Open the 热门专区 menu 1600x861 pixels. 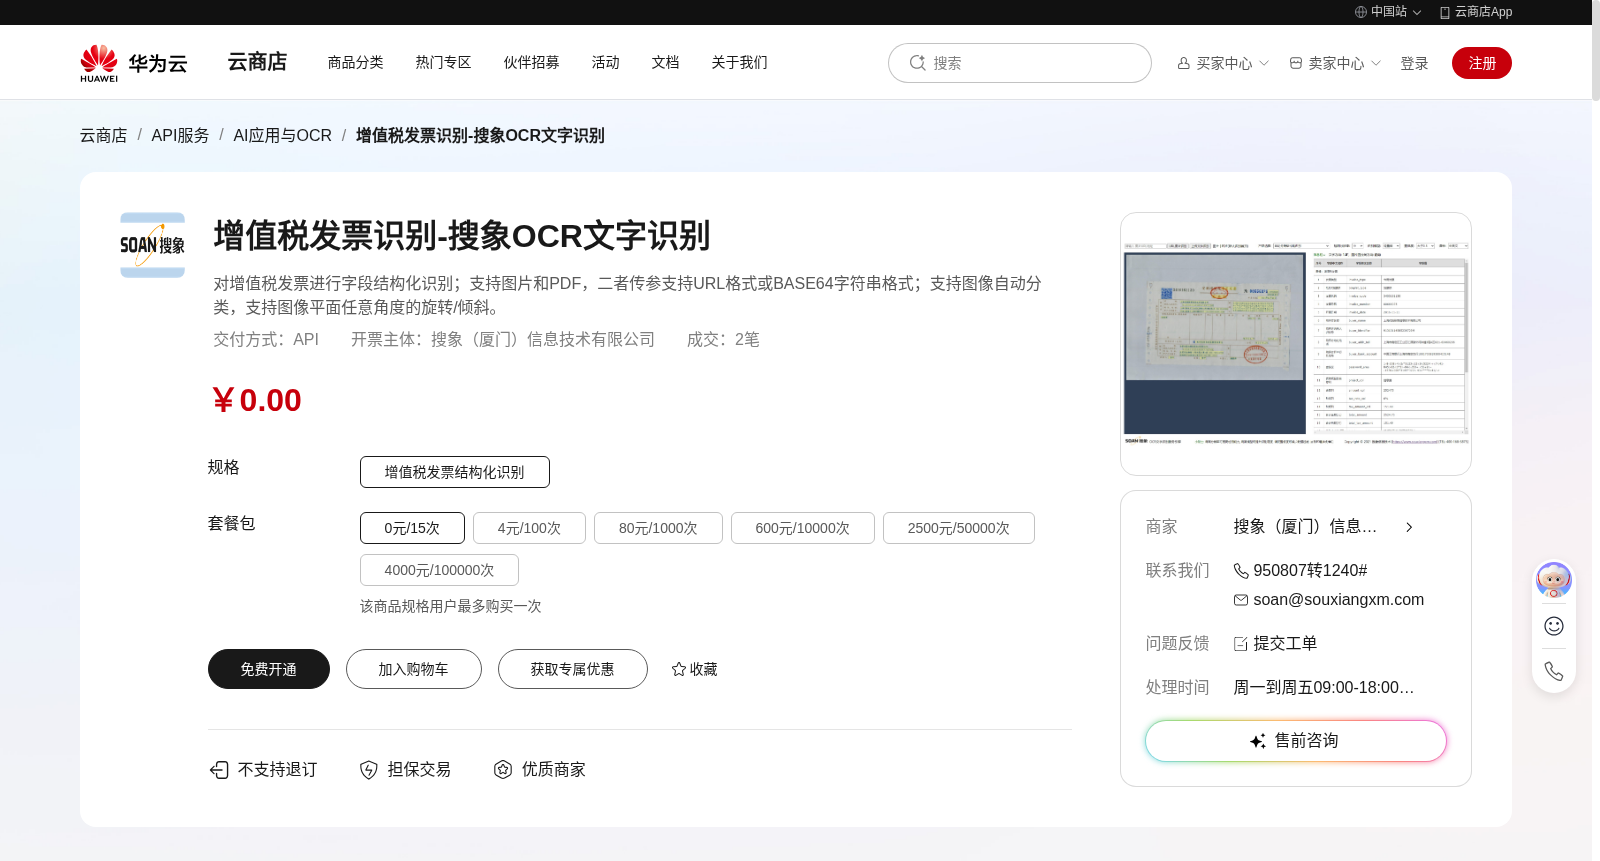pyautogui.click(x=444, y=62)
